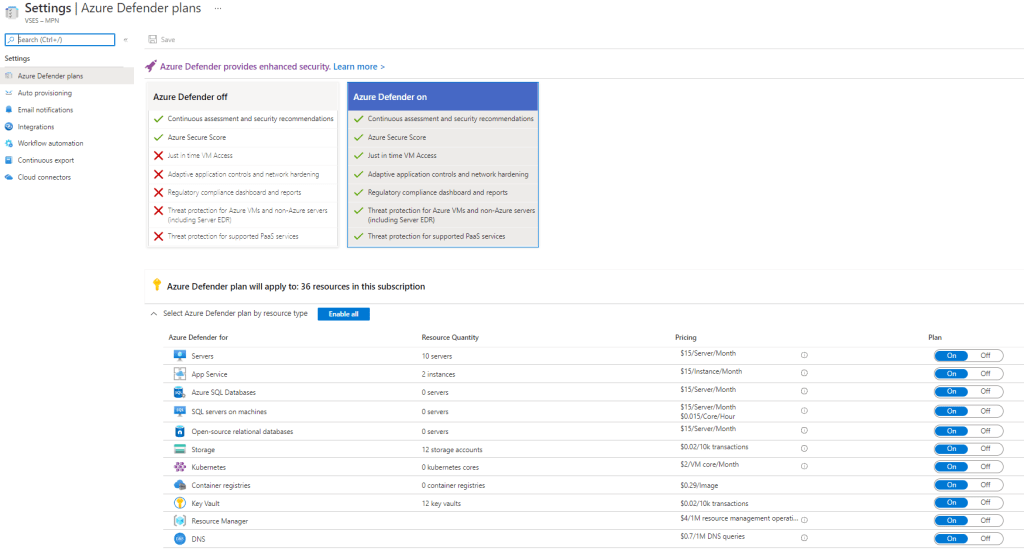Click the Servers resource type icon
Screen dimensions: 1024x551
pos(181,356)
